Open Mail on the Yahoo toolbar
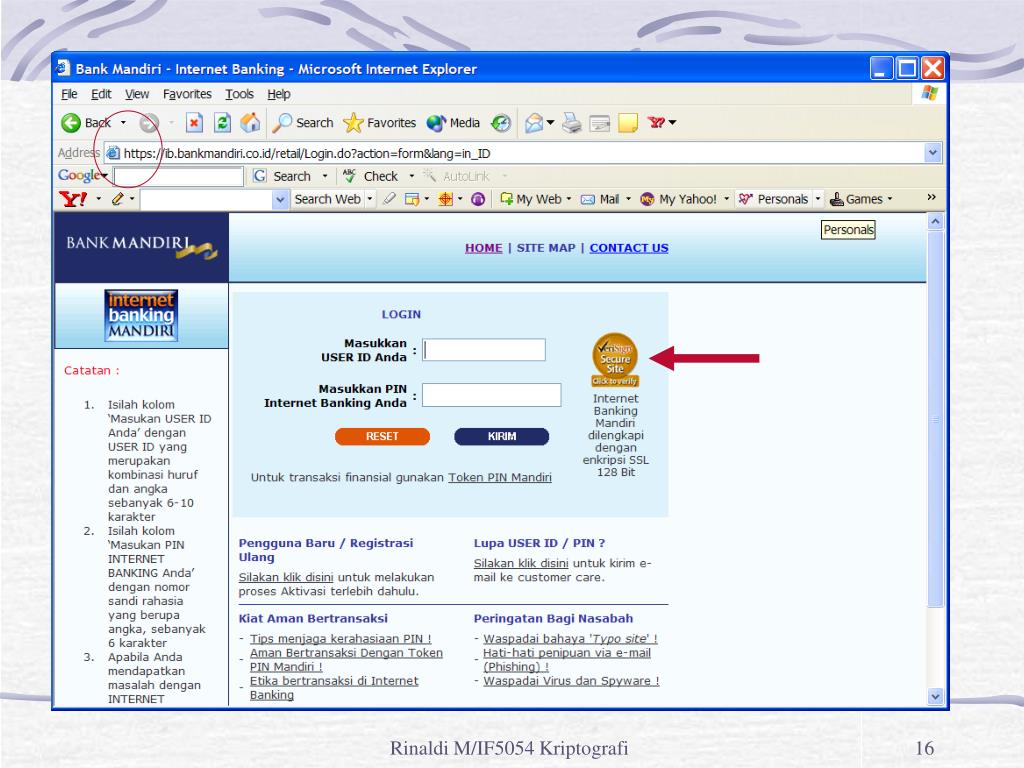Viewport: 1024px width, 768px height. (600, 199)
